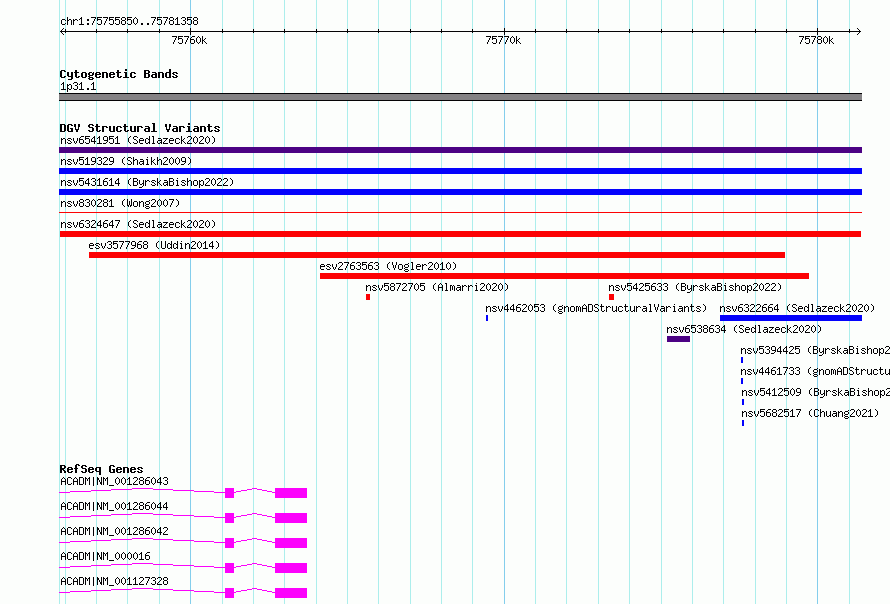
Task: Click the chr1:75755850..75781358 region label
Action: click(x=129, y=21)
